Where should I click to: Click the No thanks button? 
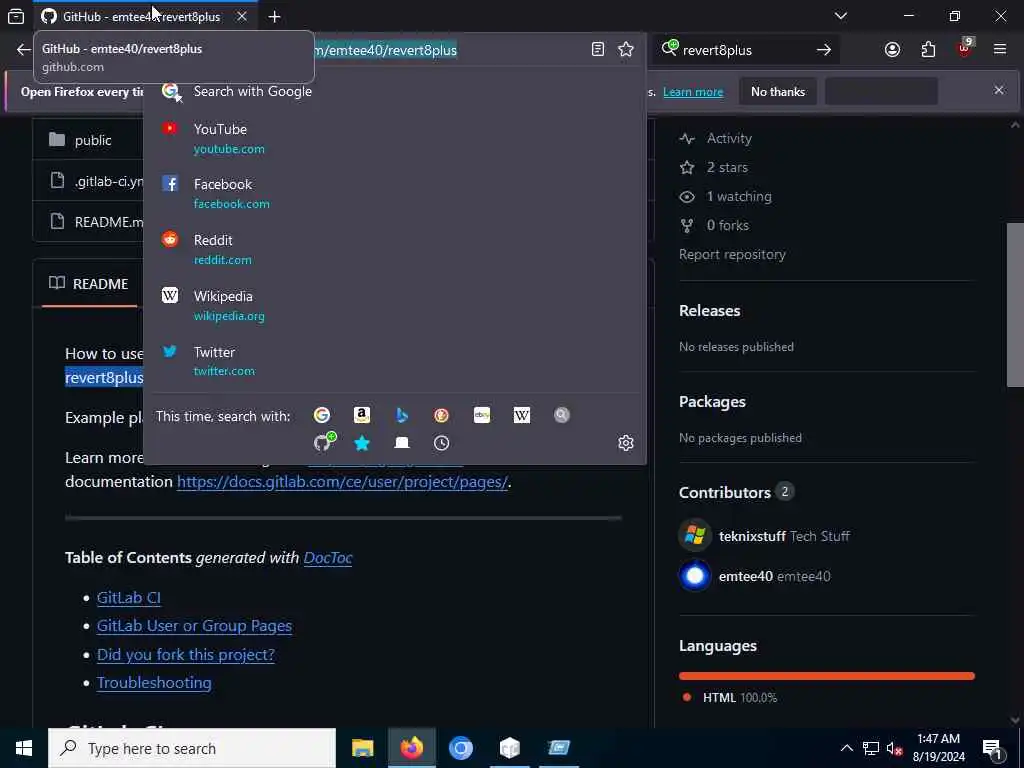(778, 92)
